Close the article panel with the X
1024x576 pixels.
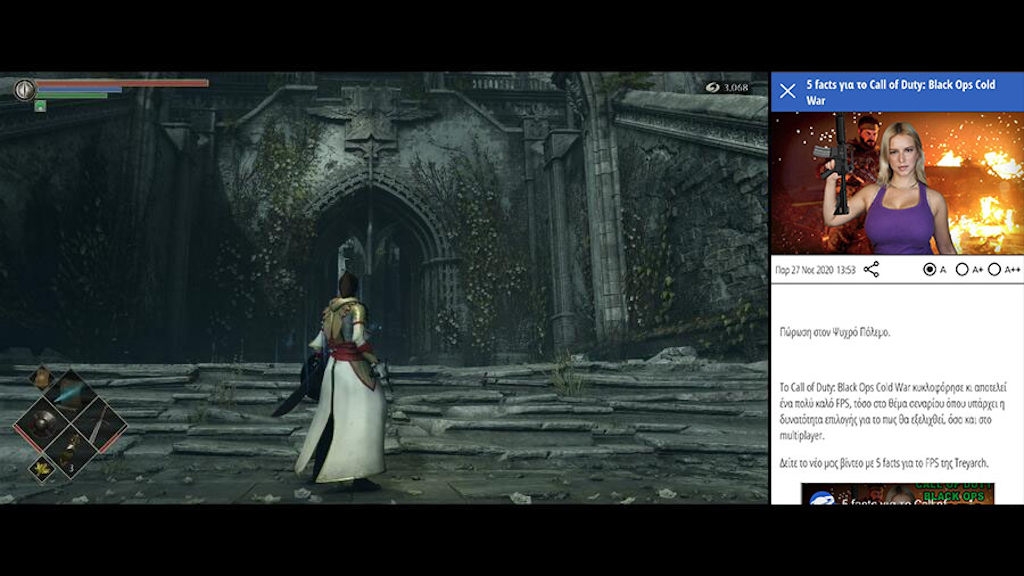787,91
